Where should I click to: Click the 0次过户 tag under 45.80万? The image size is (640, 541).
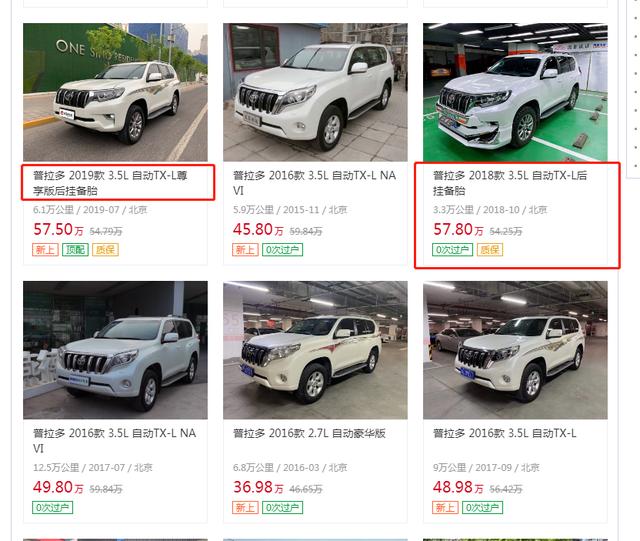282,249
